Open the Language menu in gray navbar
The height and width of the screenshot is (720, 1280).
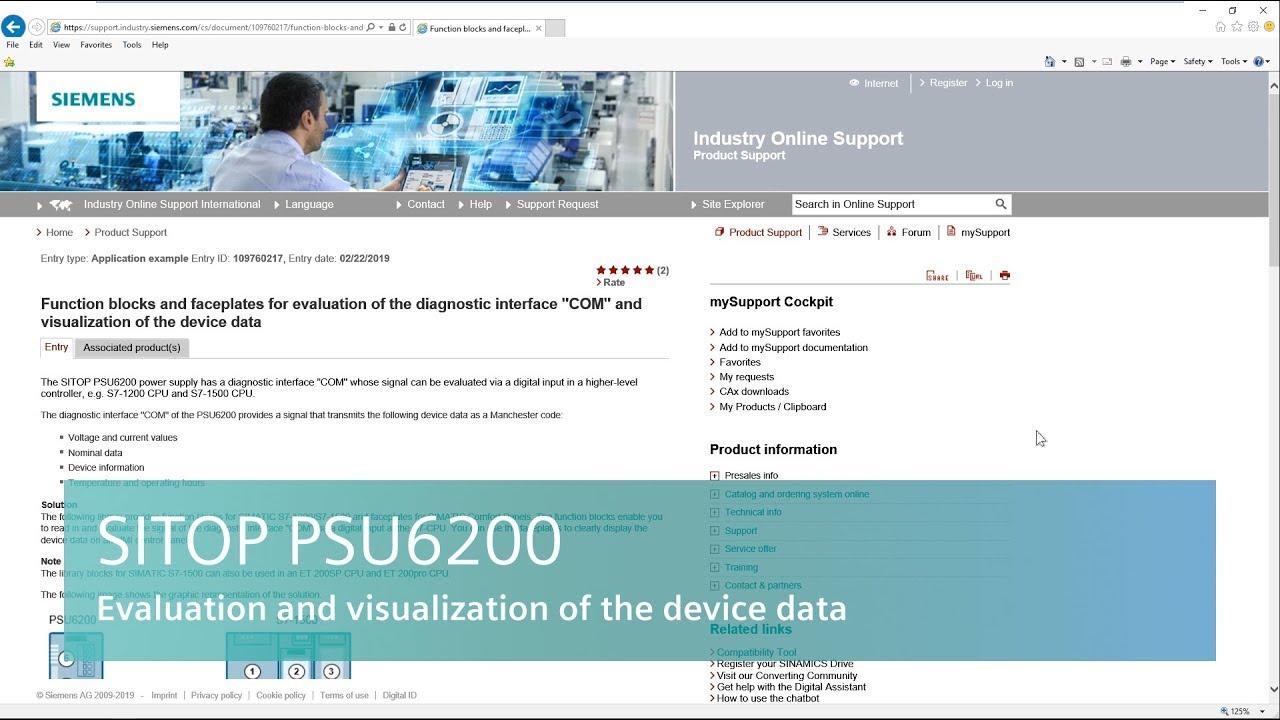click(309, 204)
